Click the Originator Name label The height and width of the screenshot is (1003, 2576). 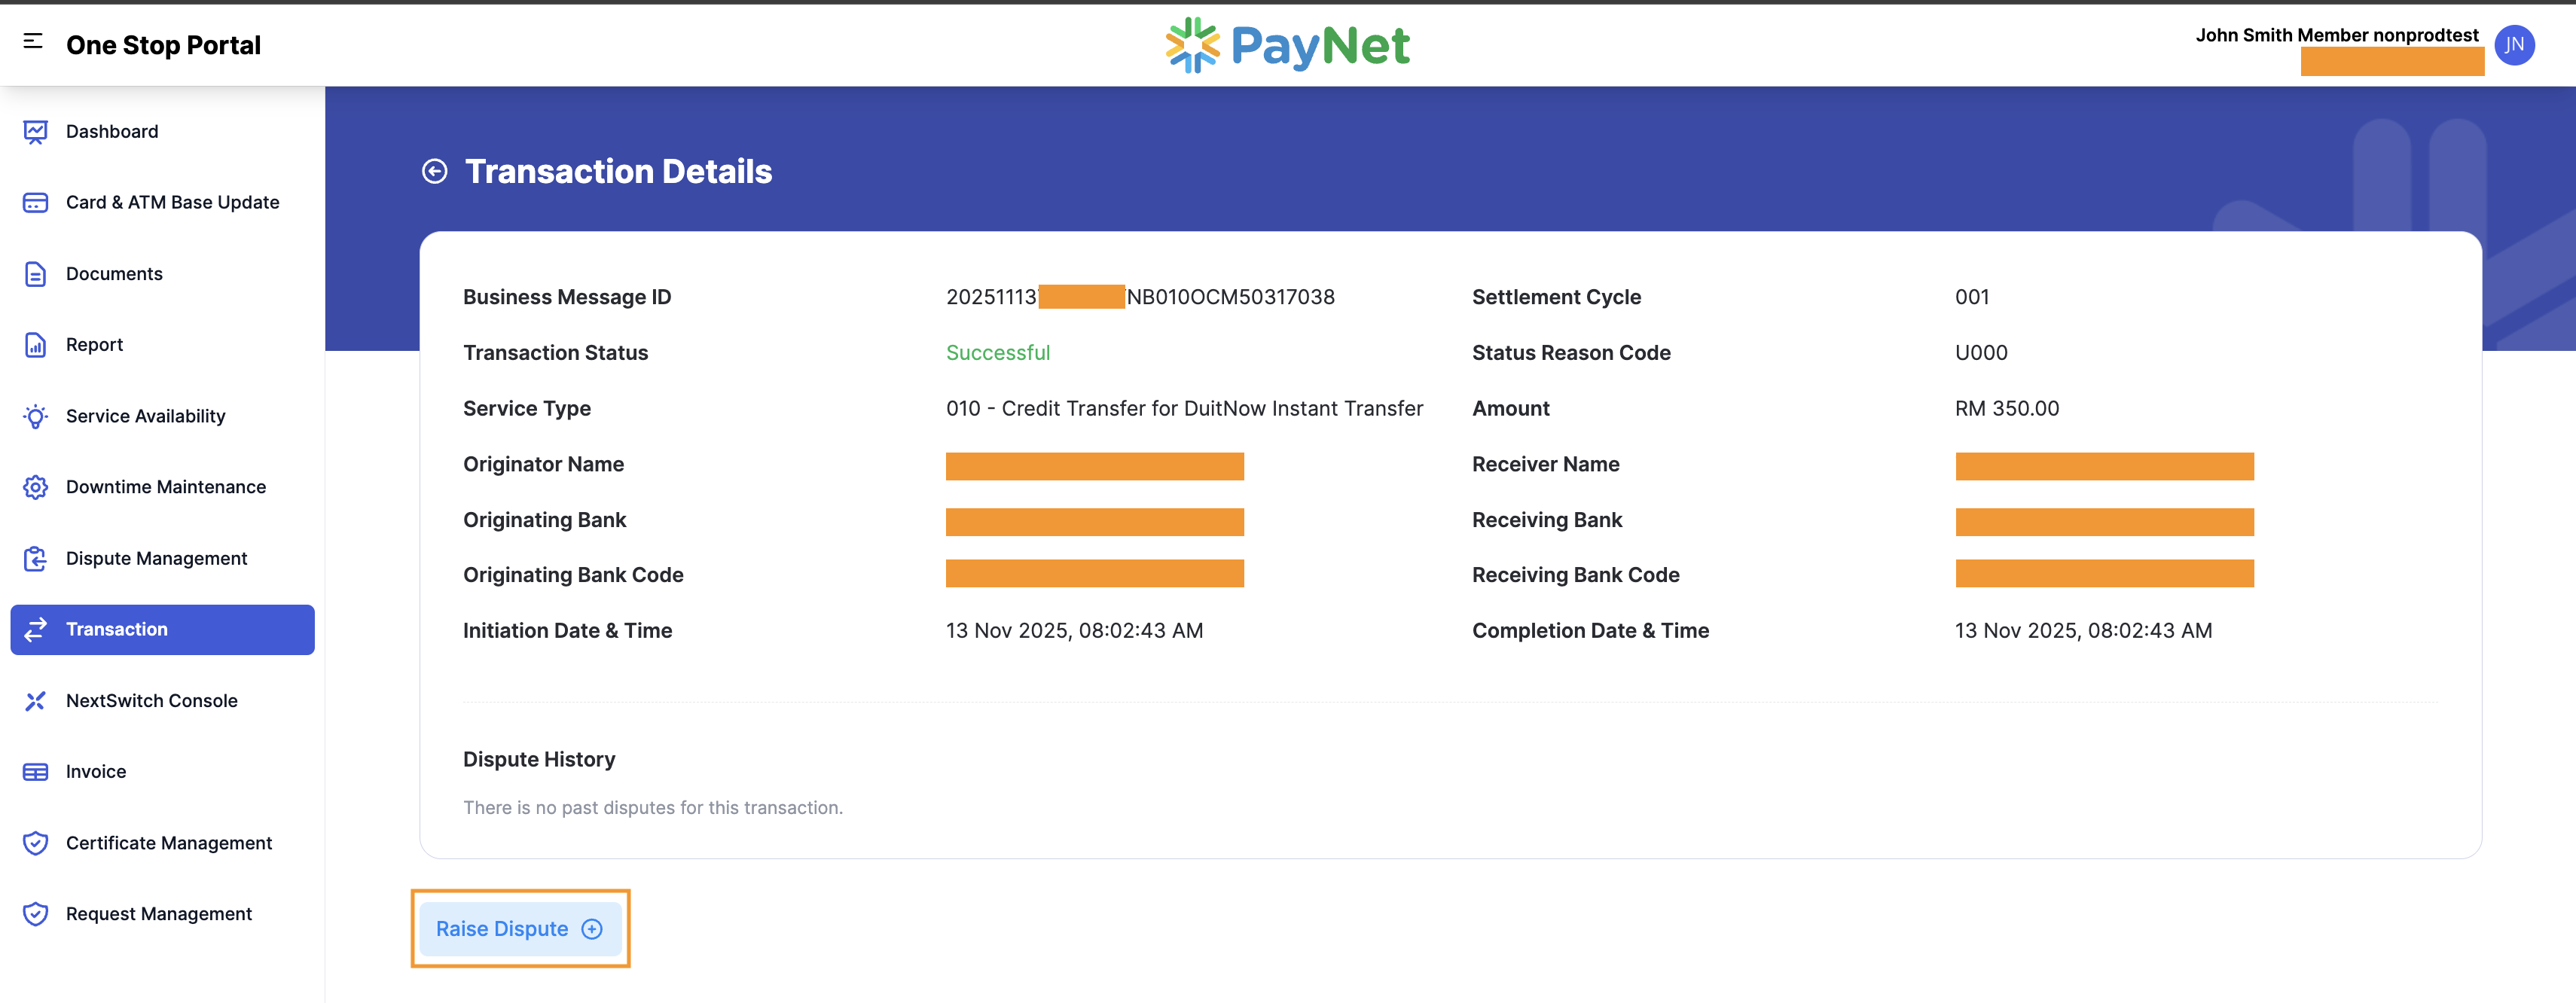tap(543, 465)
